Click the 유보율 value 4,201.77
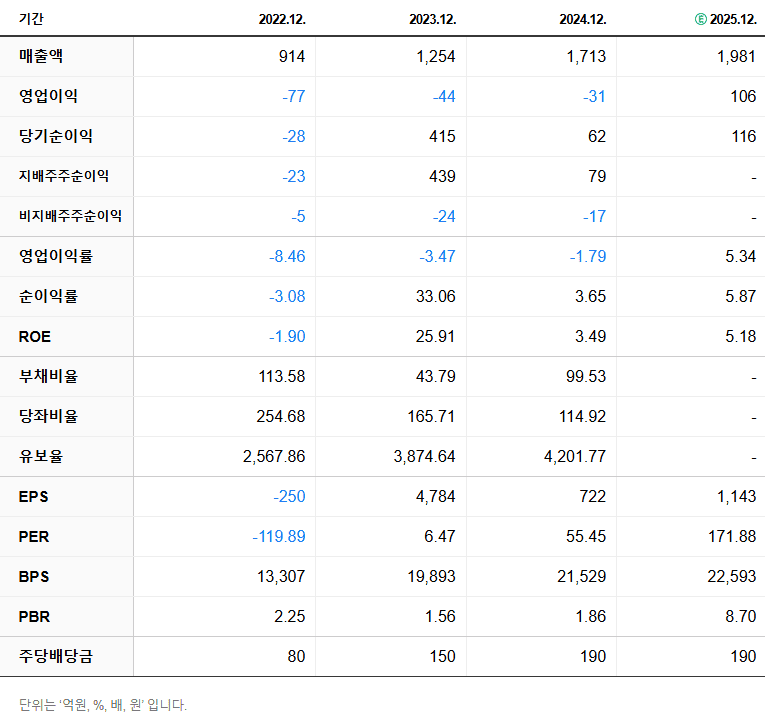The height and width of the screenshot is (722, 765). click(x=575, y=457)
